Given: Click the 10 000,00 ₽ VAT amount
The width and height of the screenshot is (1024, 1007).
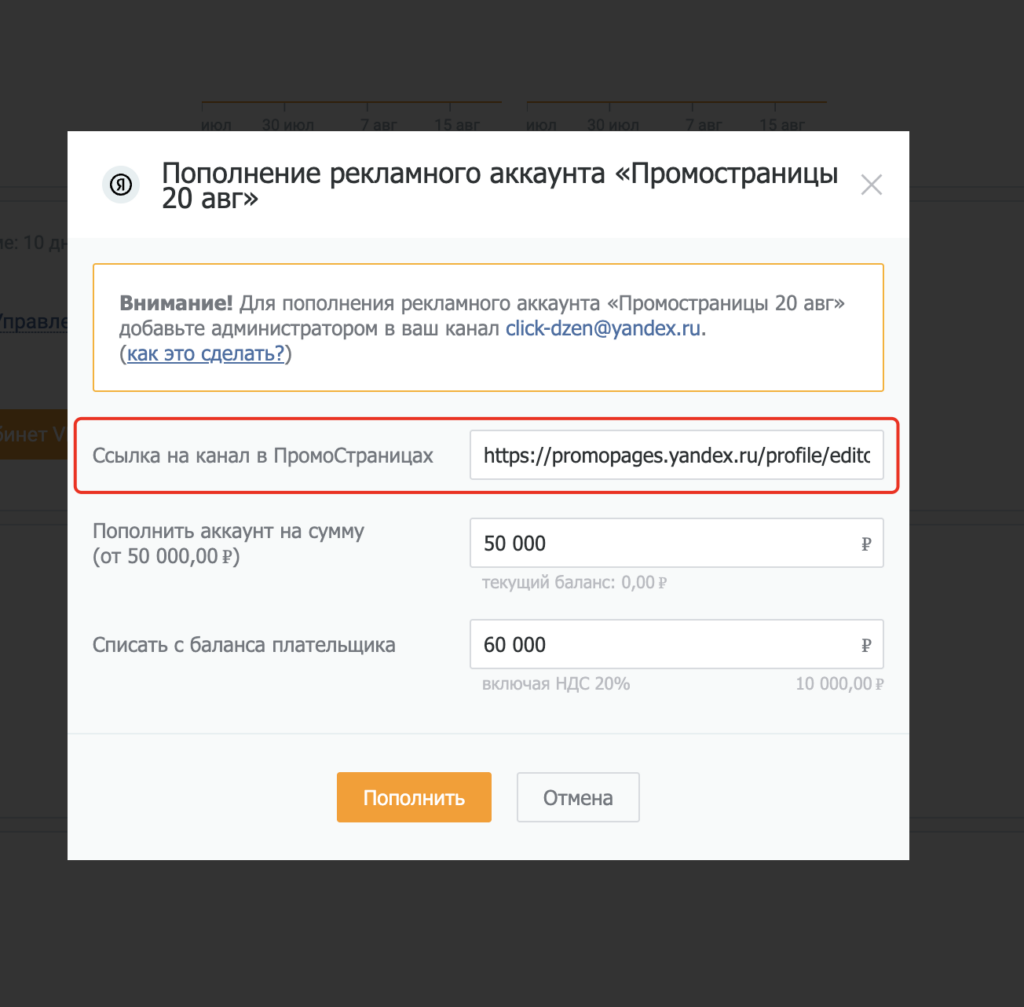Looking at the screenshot, I should click(x=839, y=684).
